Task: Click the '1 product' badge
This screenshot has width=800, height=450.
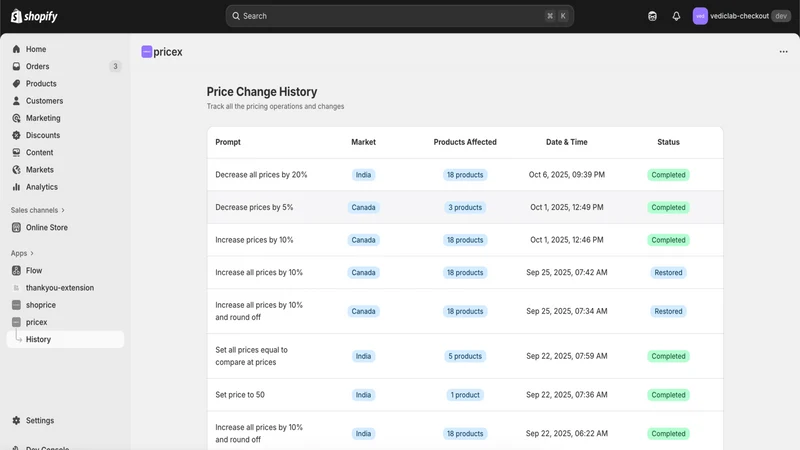Action: [x=465, y=395]
